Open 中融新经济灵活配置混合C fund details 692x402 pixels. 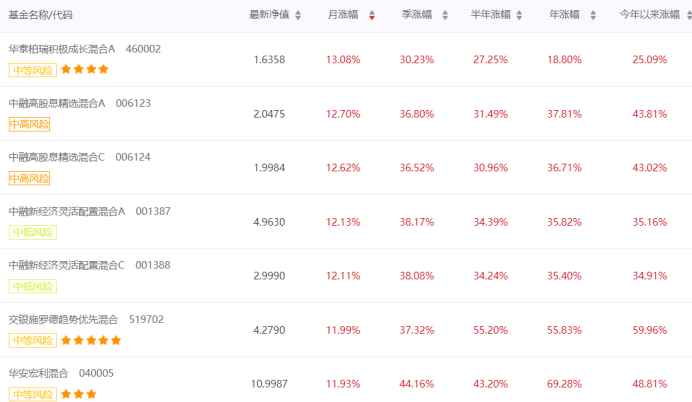click(67, 264)
